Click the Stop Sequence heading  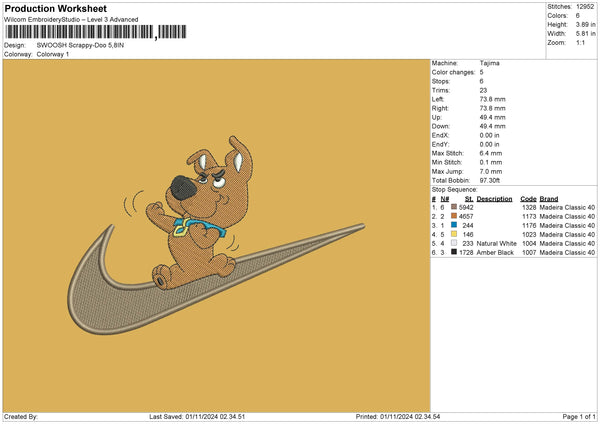pyautogui.click(x=455, y=189)
